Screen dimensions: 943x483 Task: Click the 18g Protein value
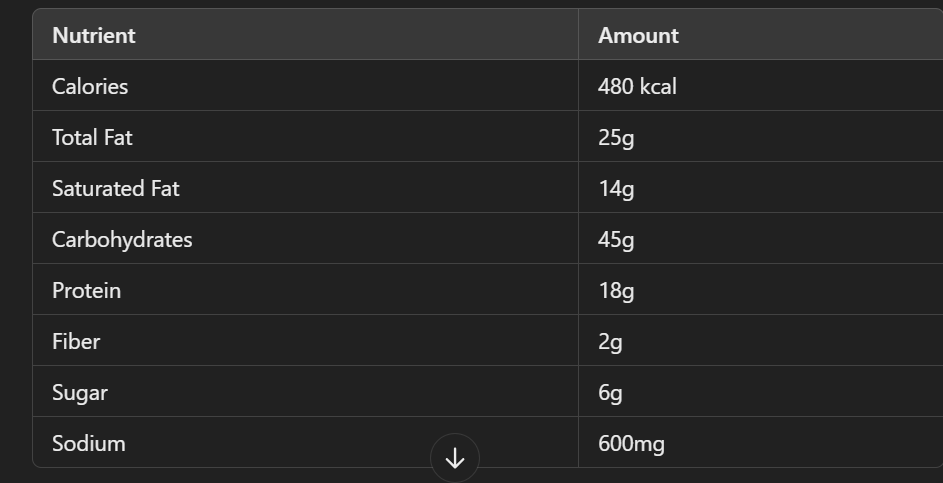(616, 291)
